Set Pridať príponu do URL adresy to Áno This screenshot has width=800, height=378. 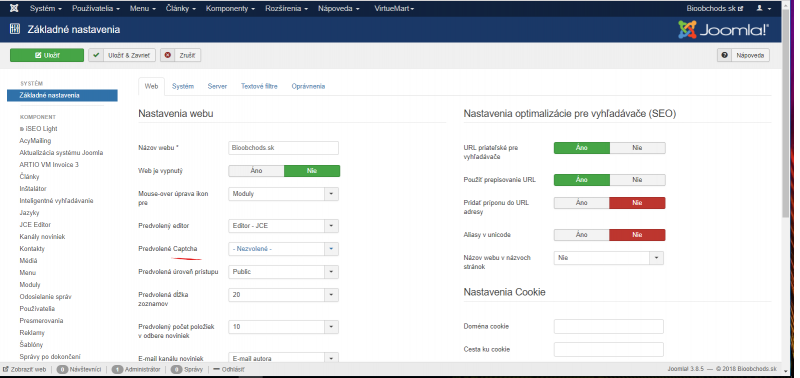pos(582,203)
